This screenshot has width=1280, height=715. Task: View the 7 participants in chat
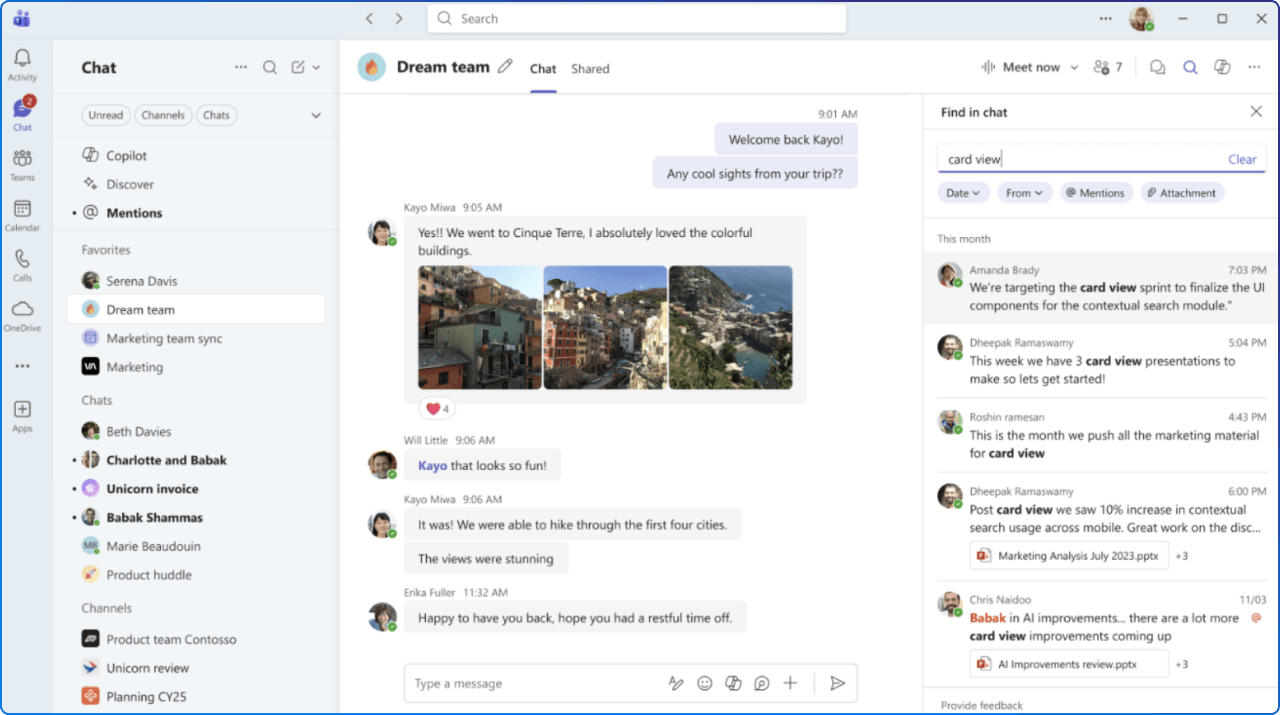tap(1108, 67)
